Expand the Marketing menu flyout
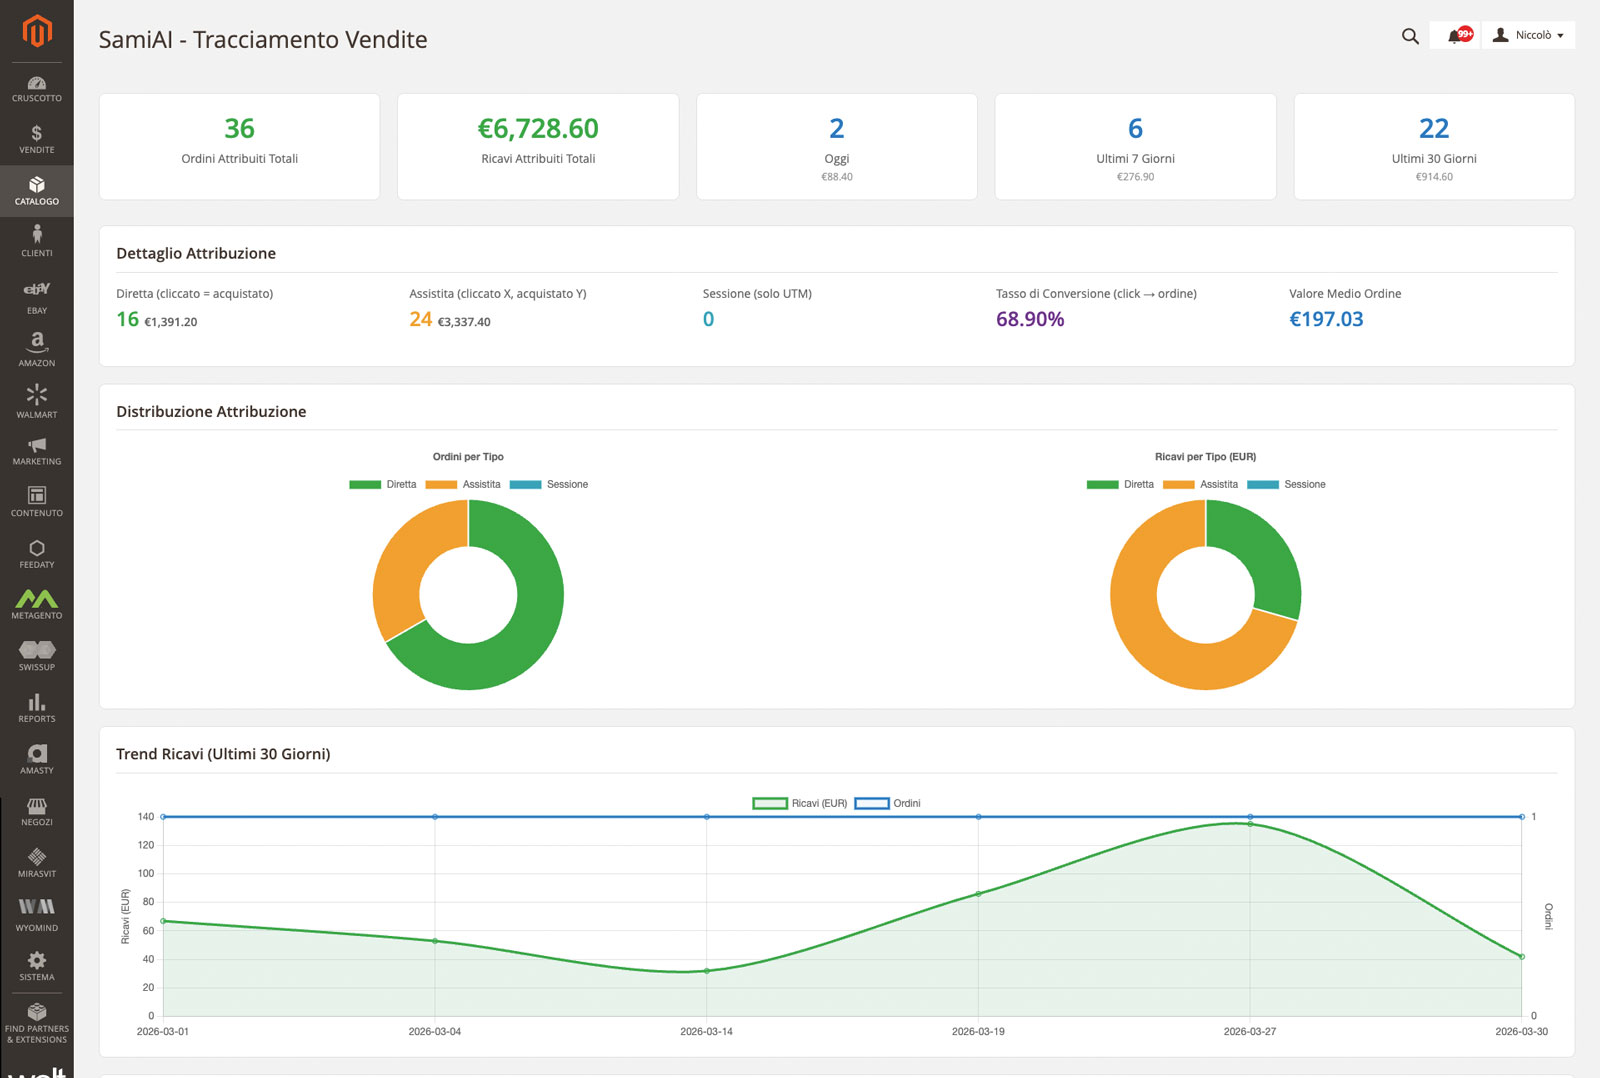This screenshot has height=1078, width=1600. [36, 451]
